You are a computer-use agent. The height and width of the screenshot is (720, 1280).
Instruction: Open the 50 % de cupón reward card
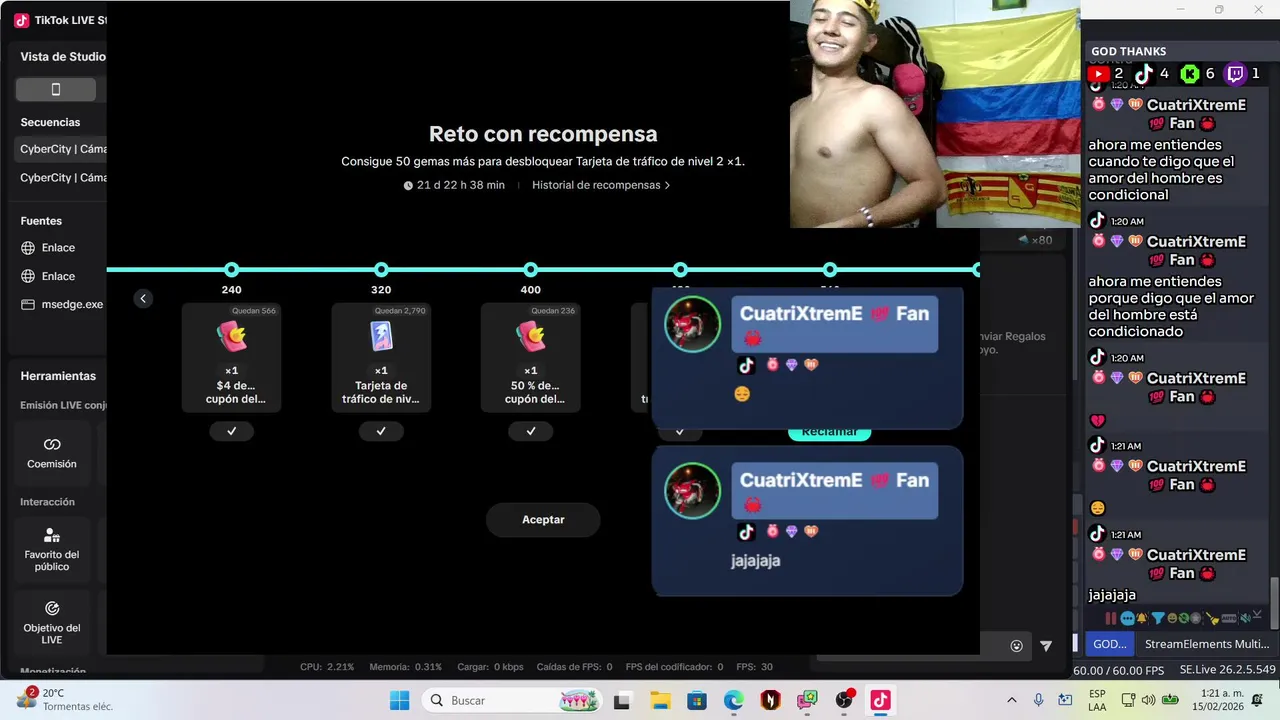pos(530,358)
